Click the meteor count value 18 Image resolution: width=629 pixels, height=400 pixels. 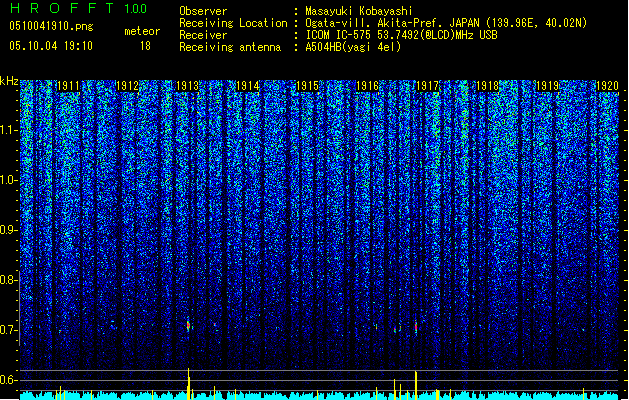click(x=145, y=46)
